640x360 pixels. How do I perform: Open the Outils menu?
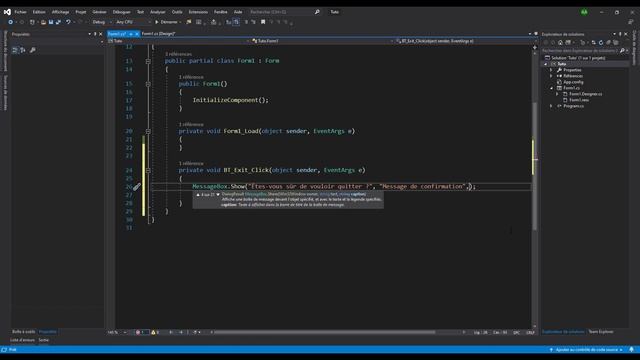pos(177,12)
